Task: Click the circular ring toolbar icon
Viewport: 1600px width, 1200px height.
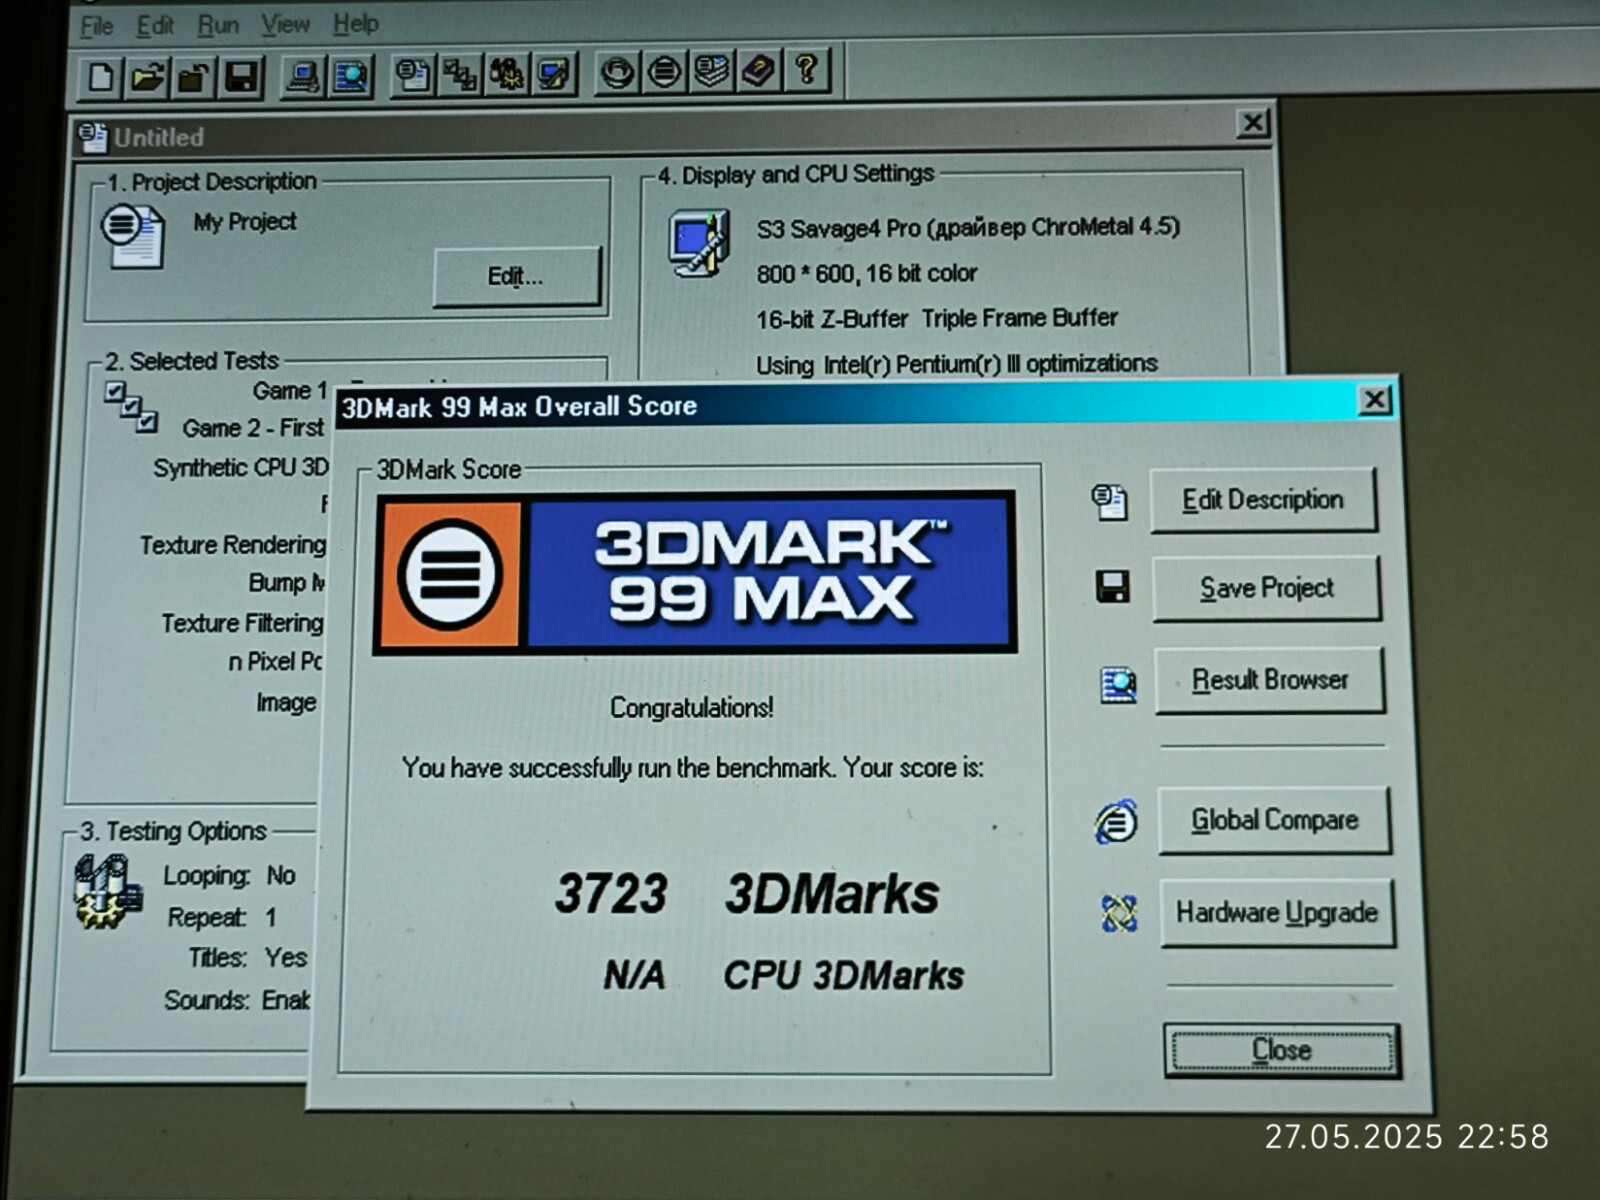Action: [617, 72]
